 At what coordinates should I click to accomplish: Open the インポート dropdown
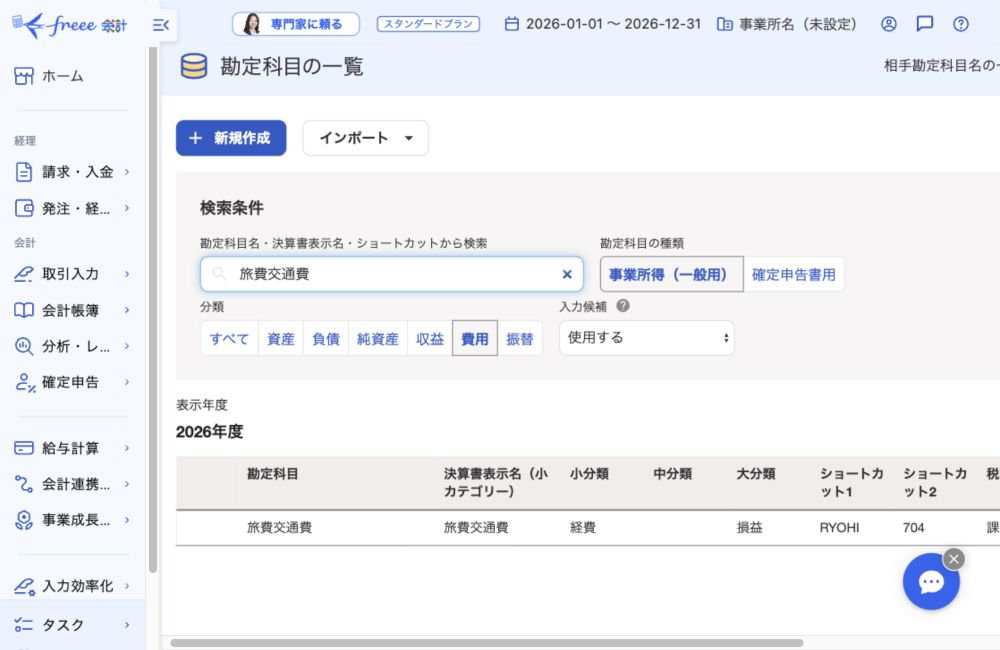point(365,138)
